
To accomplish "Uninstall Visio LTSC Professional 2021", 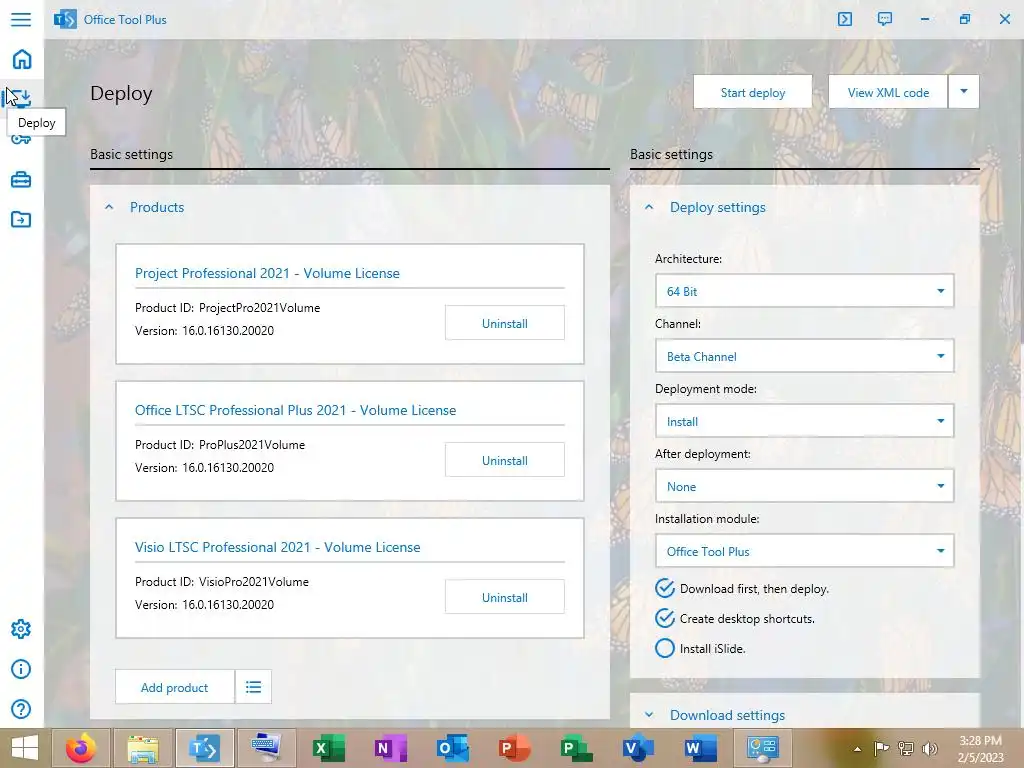I will [x=505, y=597].
